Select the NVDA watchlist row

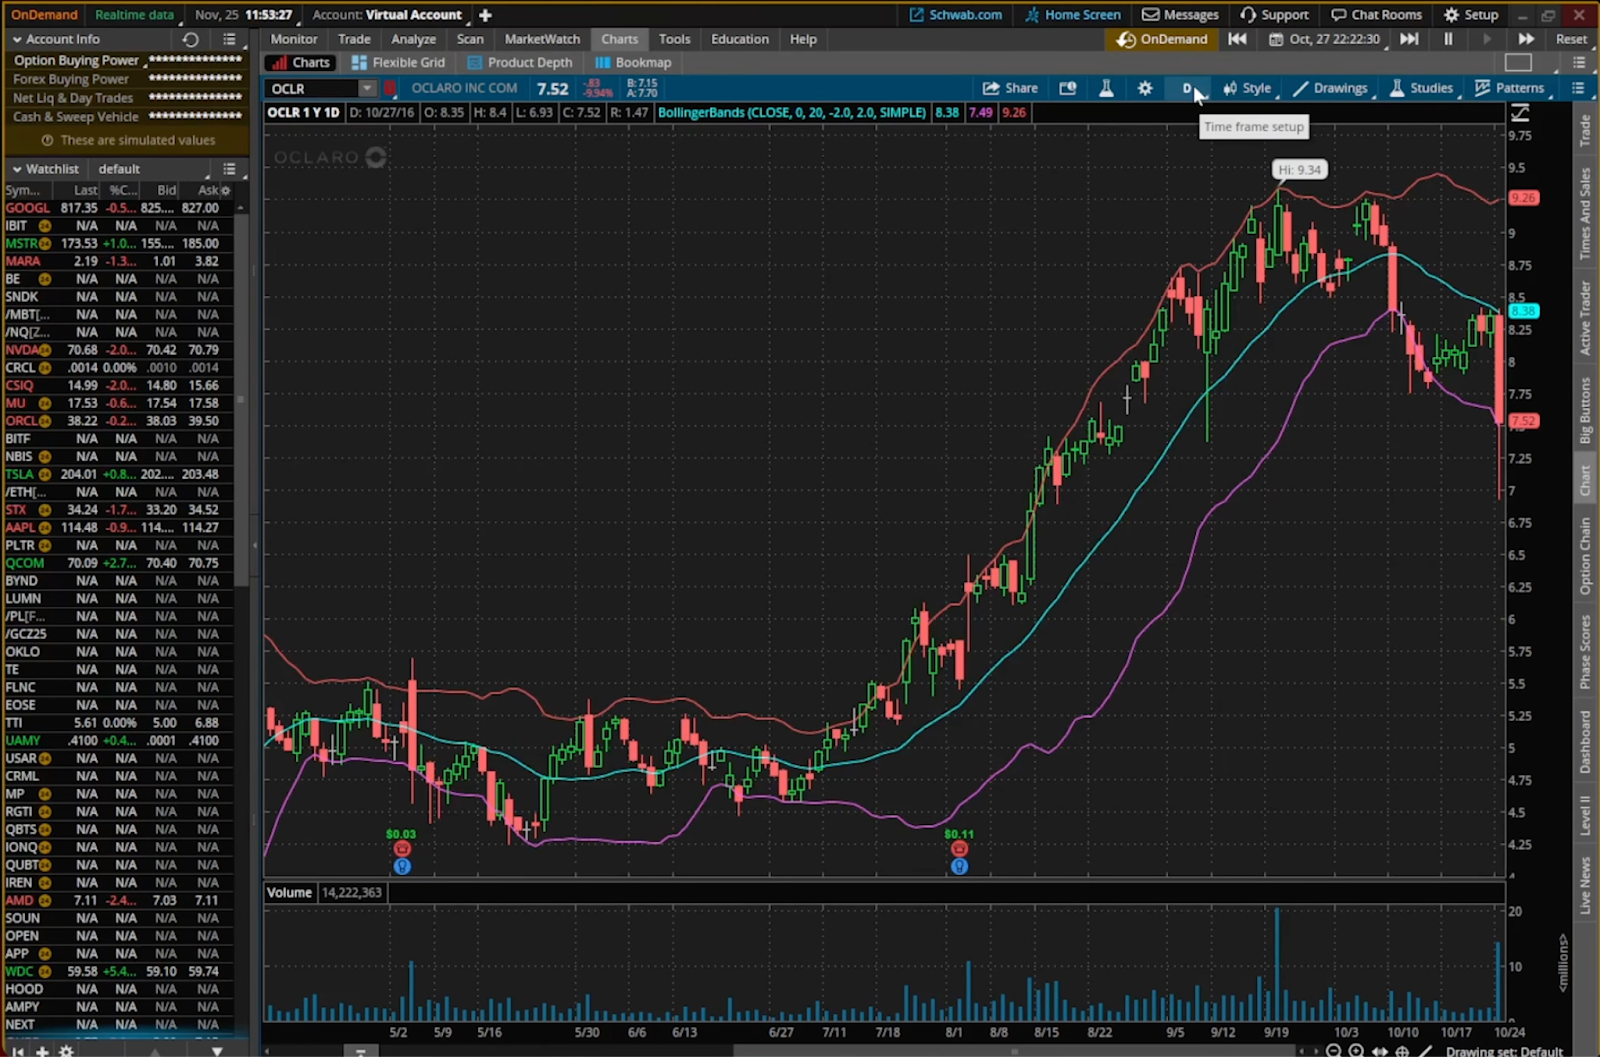coord(117,350)
